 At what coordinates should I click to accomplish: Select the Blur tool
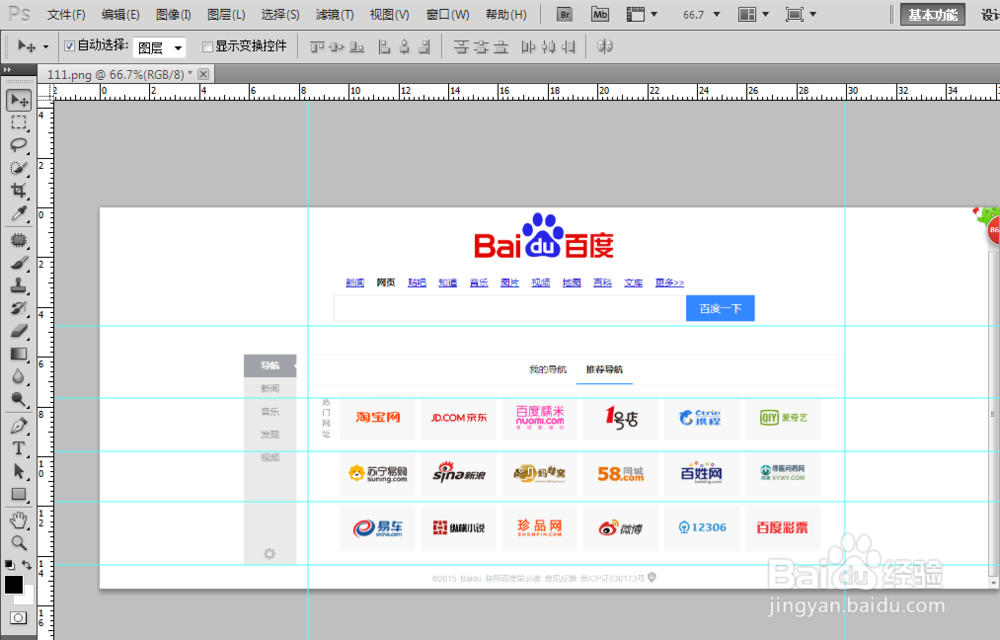(x=19, y=377)
